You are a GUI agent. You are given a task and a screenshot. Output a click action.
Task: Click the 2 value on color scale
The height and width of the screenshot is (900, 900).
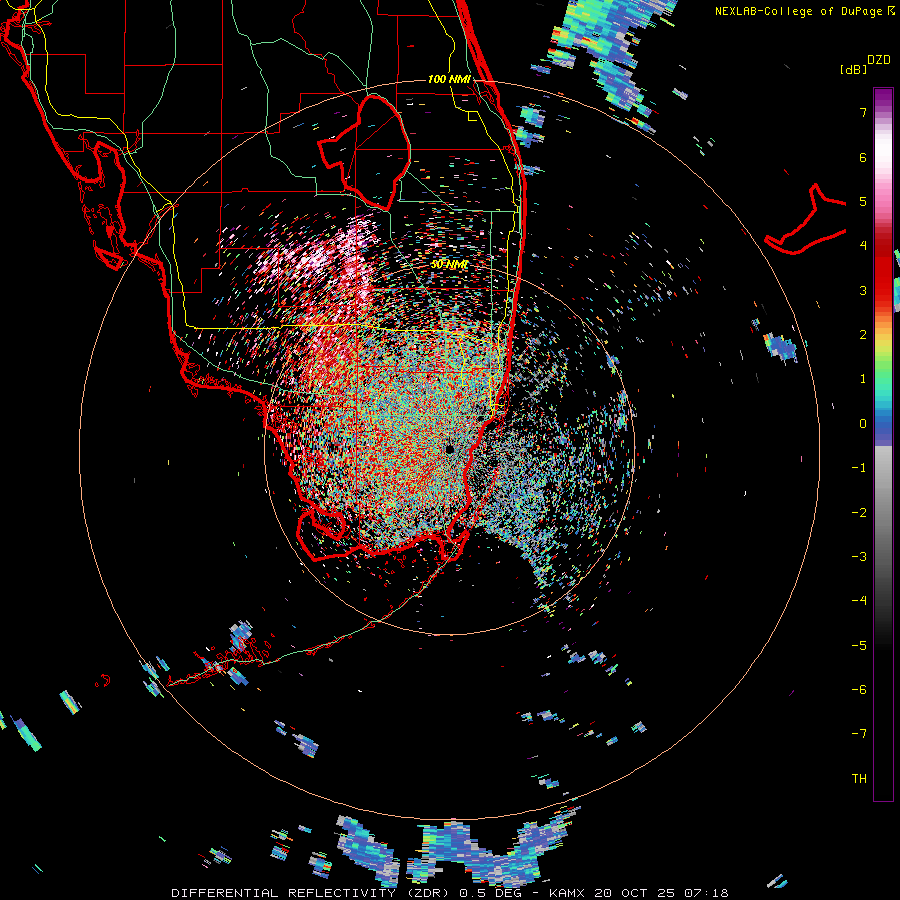(x=863, y=335)
